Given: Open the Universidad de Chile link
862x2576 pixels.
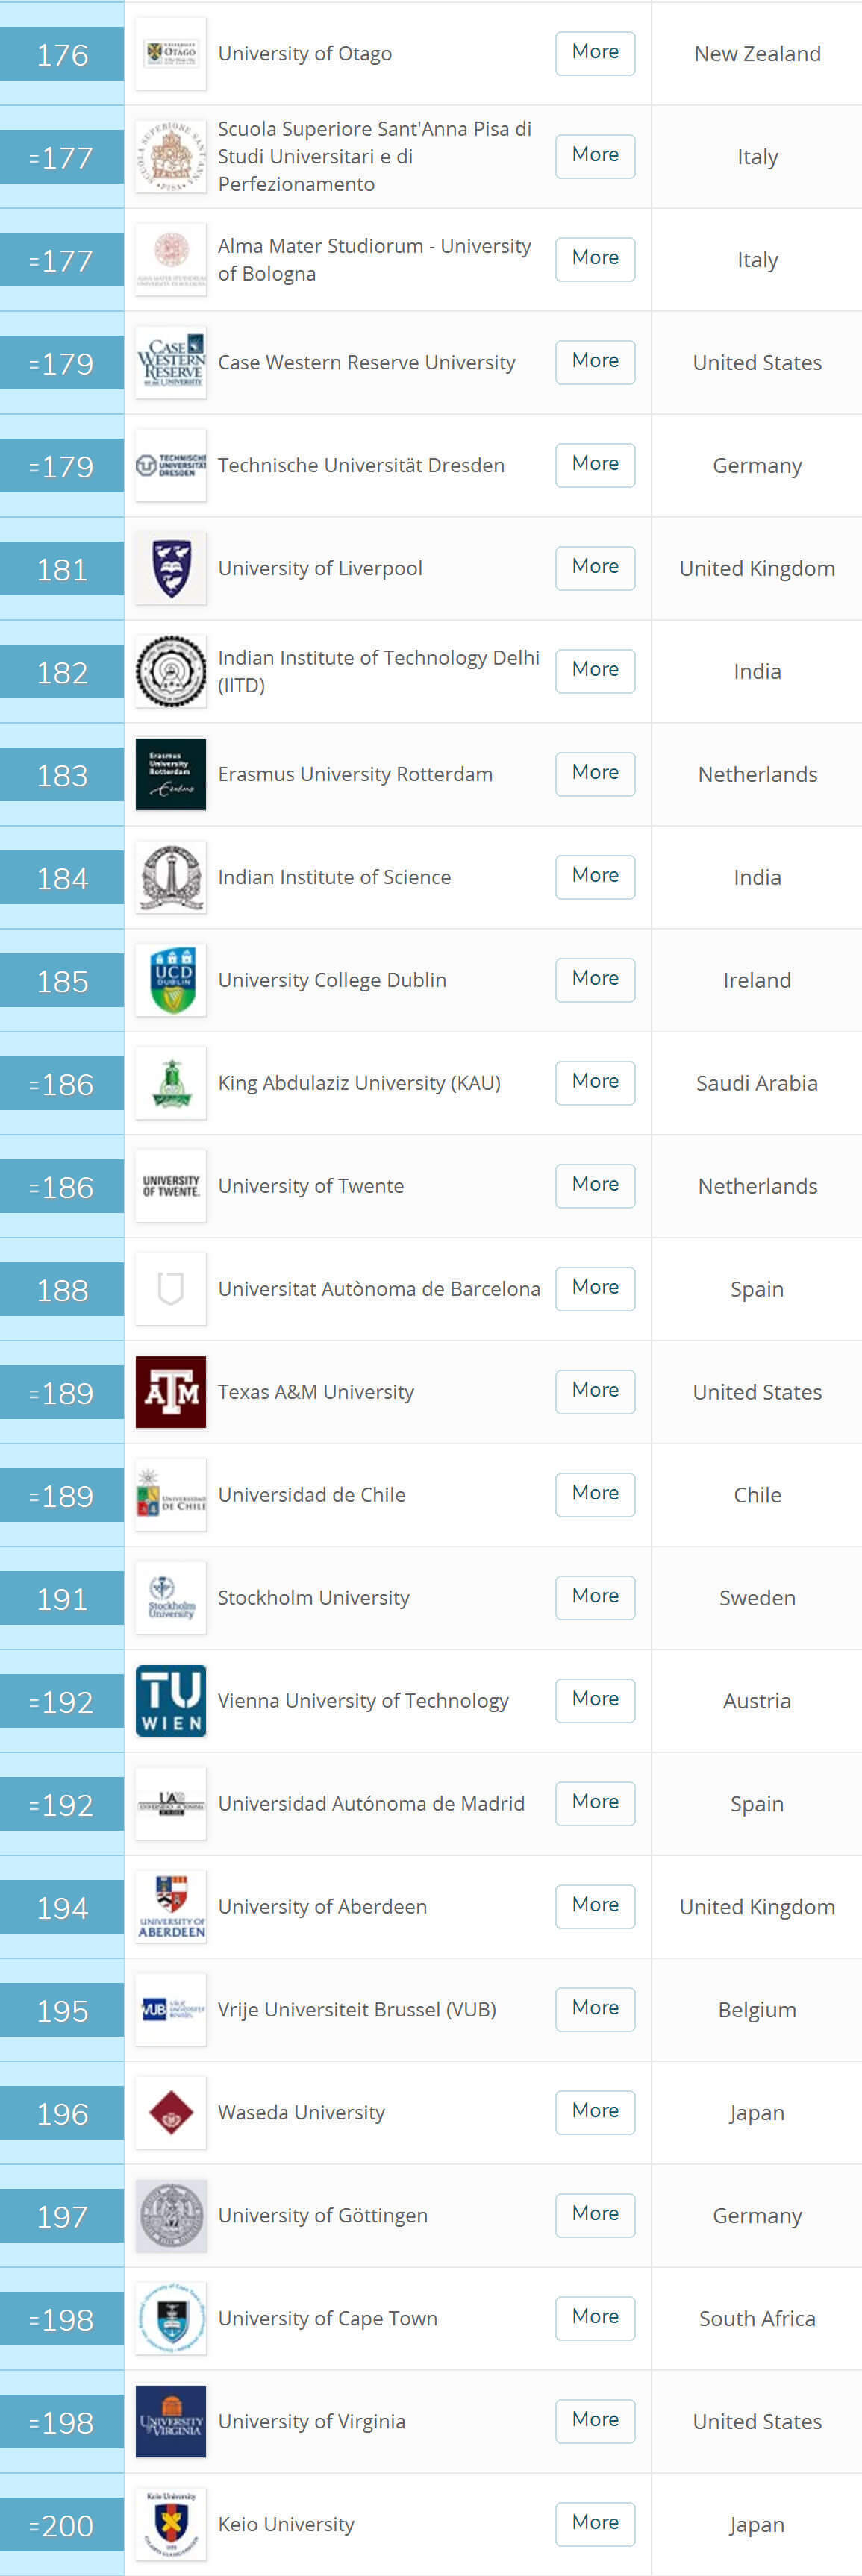Looking at the screenshot, I should pyautogui.click(x=312, y=1495).
